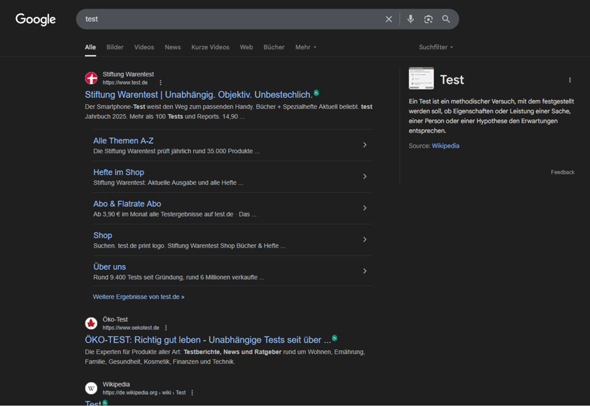Open the Abo & Flatrate Abo sitelink
The height and width of the screenshot is (406, 590).
pos(127,204)
